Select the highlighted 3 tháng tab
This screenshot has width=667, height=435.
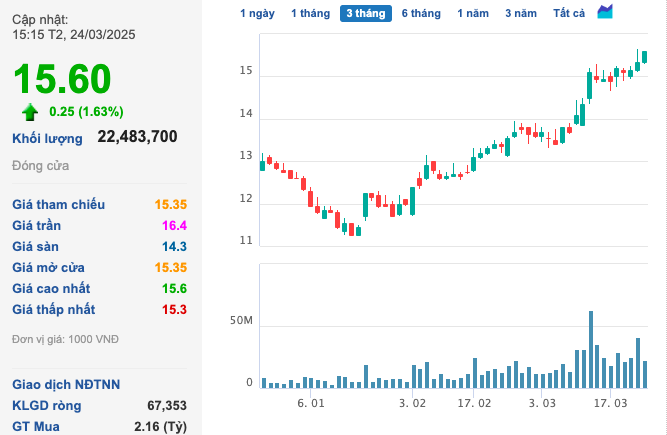tap(365, 13)
